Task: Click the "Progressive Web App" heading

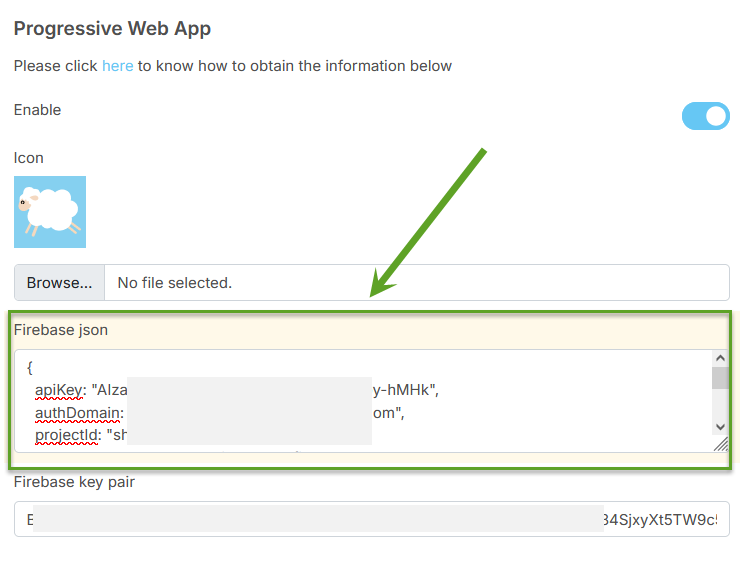Action: (x=112, y=28)
